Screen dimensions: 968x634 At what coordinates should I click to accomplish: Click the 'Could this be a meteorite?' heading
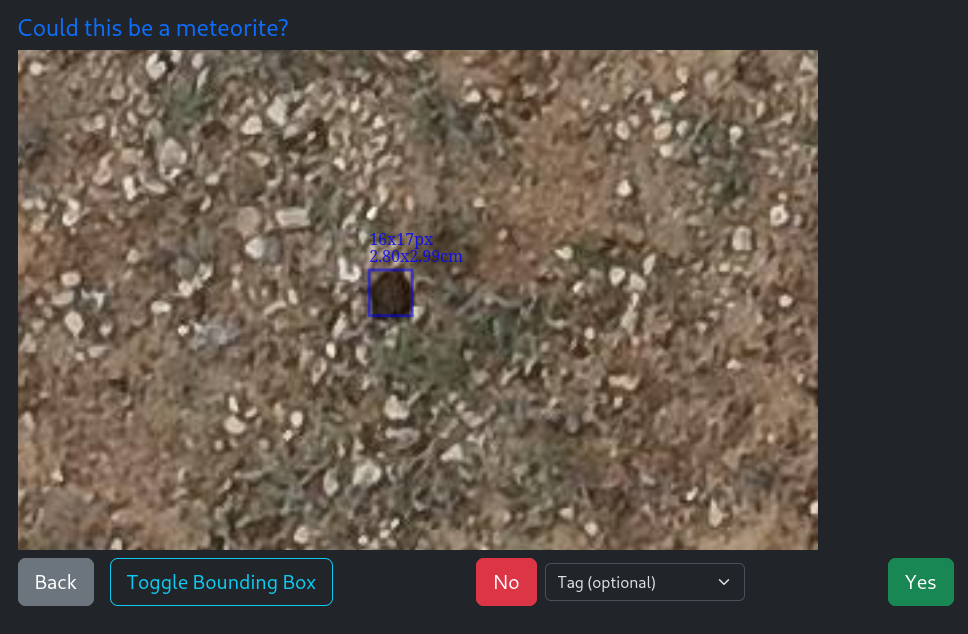click(153, 28)
